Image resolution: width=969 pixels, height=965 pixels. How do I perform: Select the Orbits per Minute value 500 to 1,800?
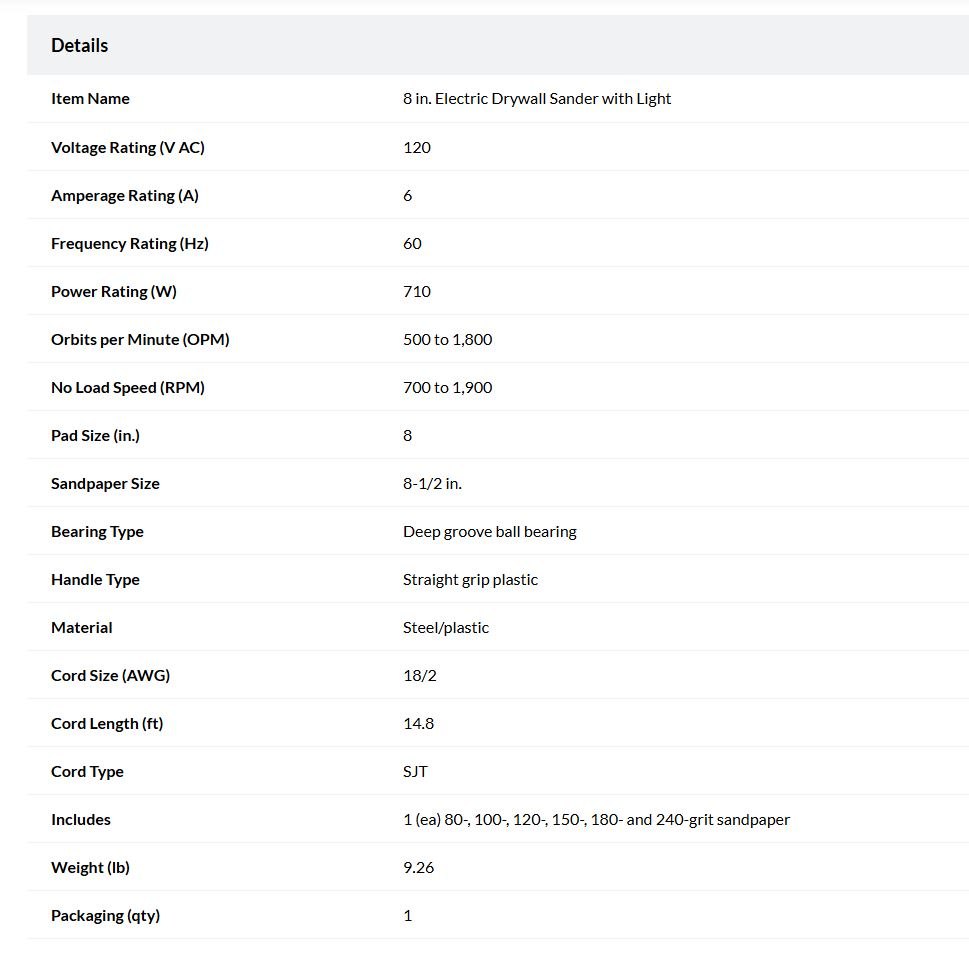coord(447,340)
